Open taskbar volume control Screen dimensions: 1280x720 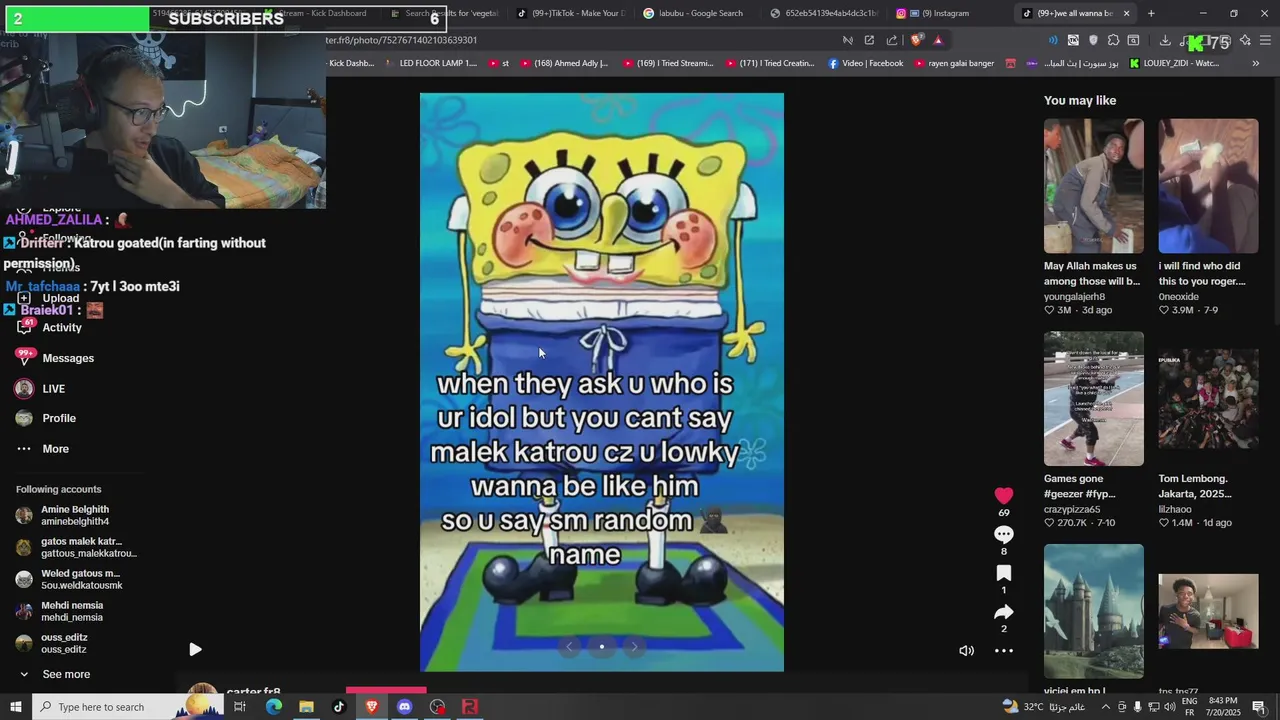click(1169, 707)
